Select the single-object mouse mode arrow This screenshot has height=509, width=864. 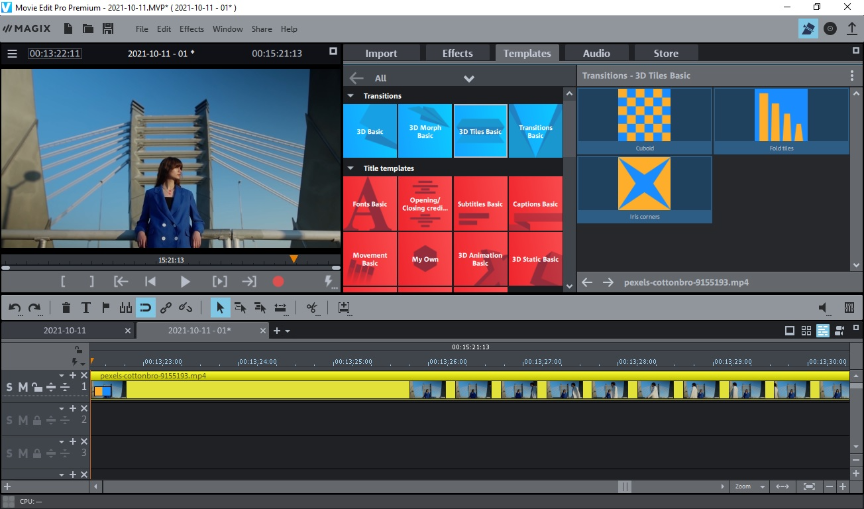(220, 308)
